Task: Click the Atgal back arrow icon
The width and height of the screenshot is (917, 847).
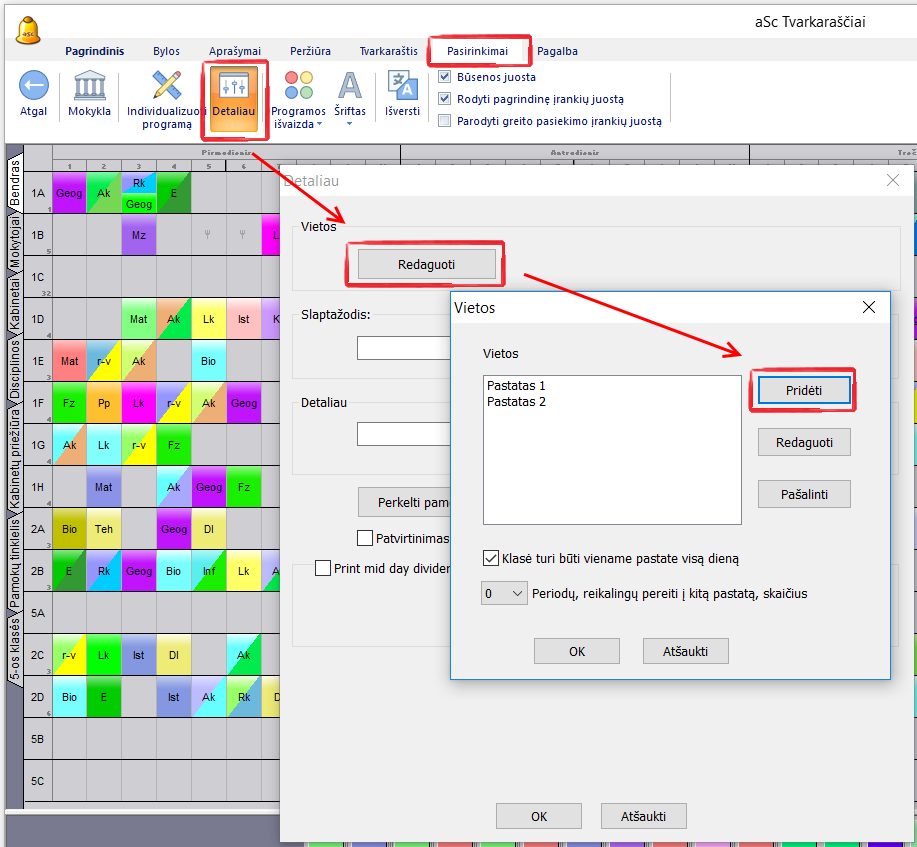Action: pyautogui.click(x=34, y=87)
